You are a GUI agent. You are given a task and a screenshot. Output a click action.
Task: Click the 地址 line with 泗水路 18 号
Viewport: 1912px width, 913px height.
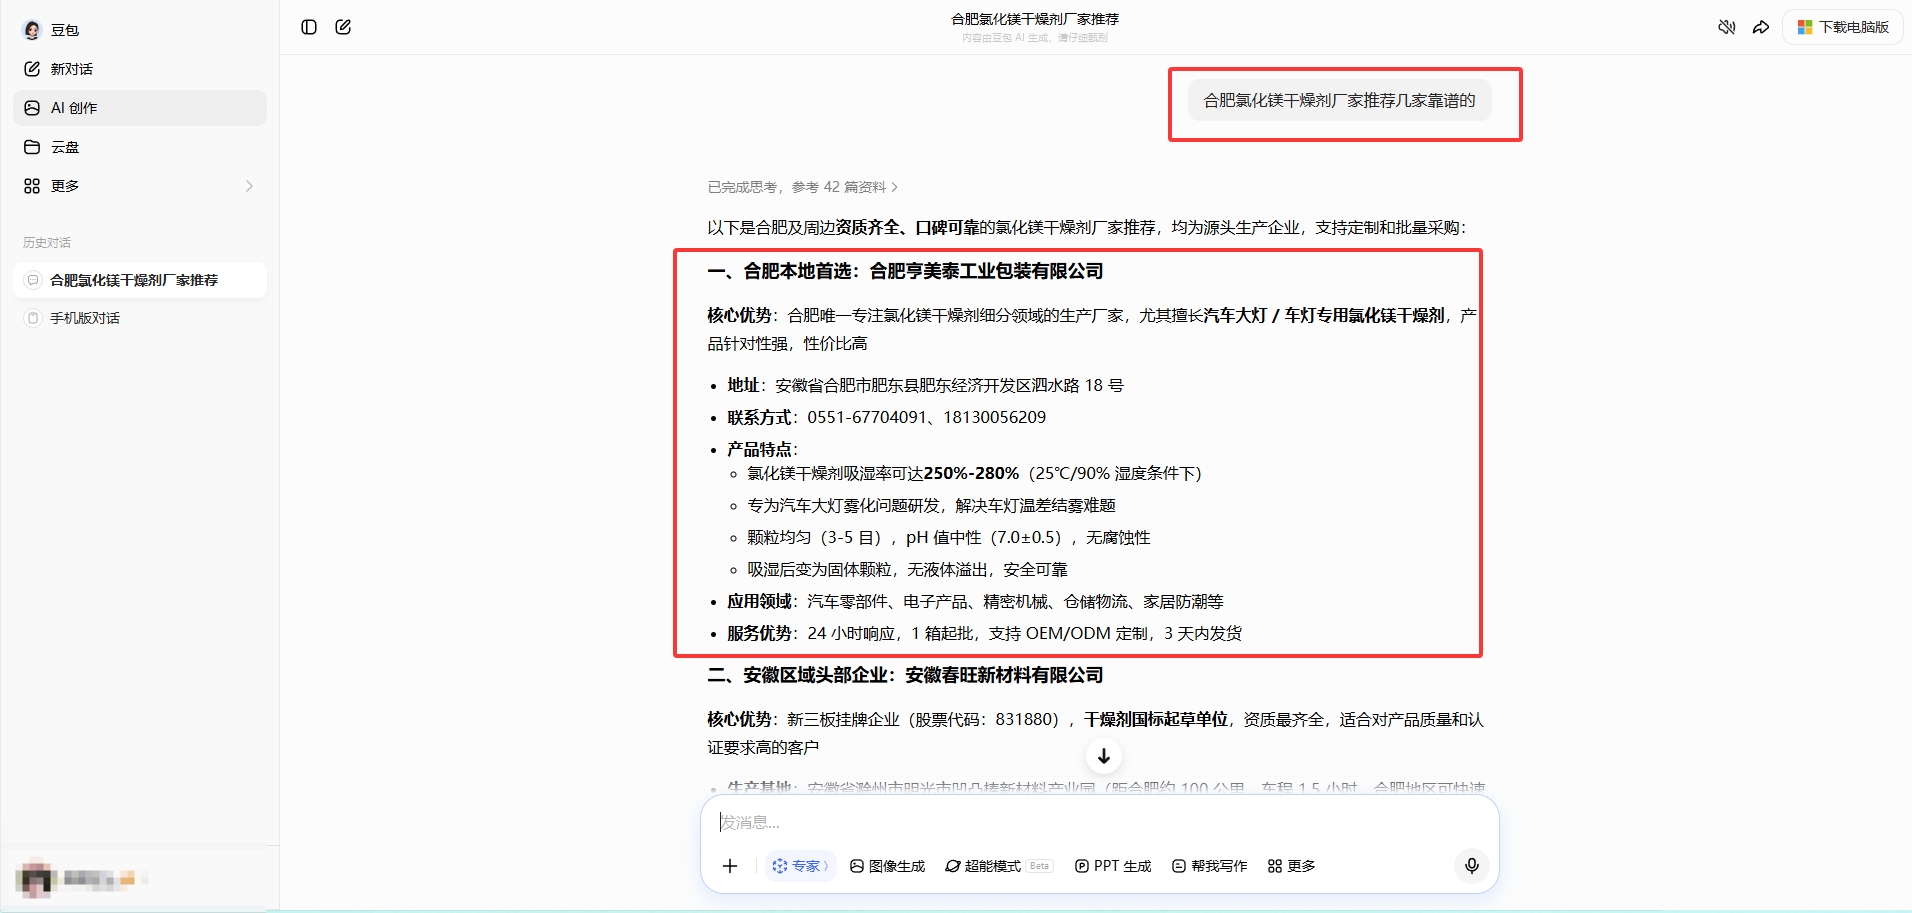pos(925,385)
